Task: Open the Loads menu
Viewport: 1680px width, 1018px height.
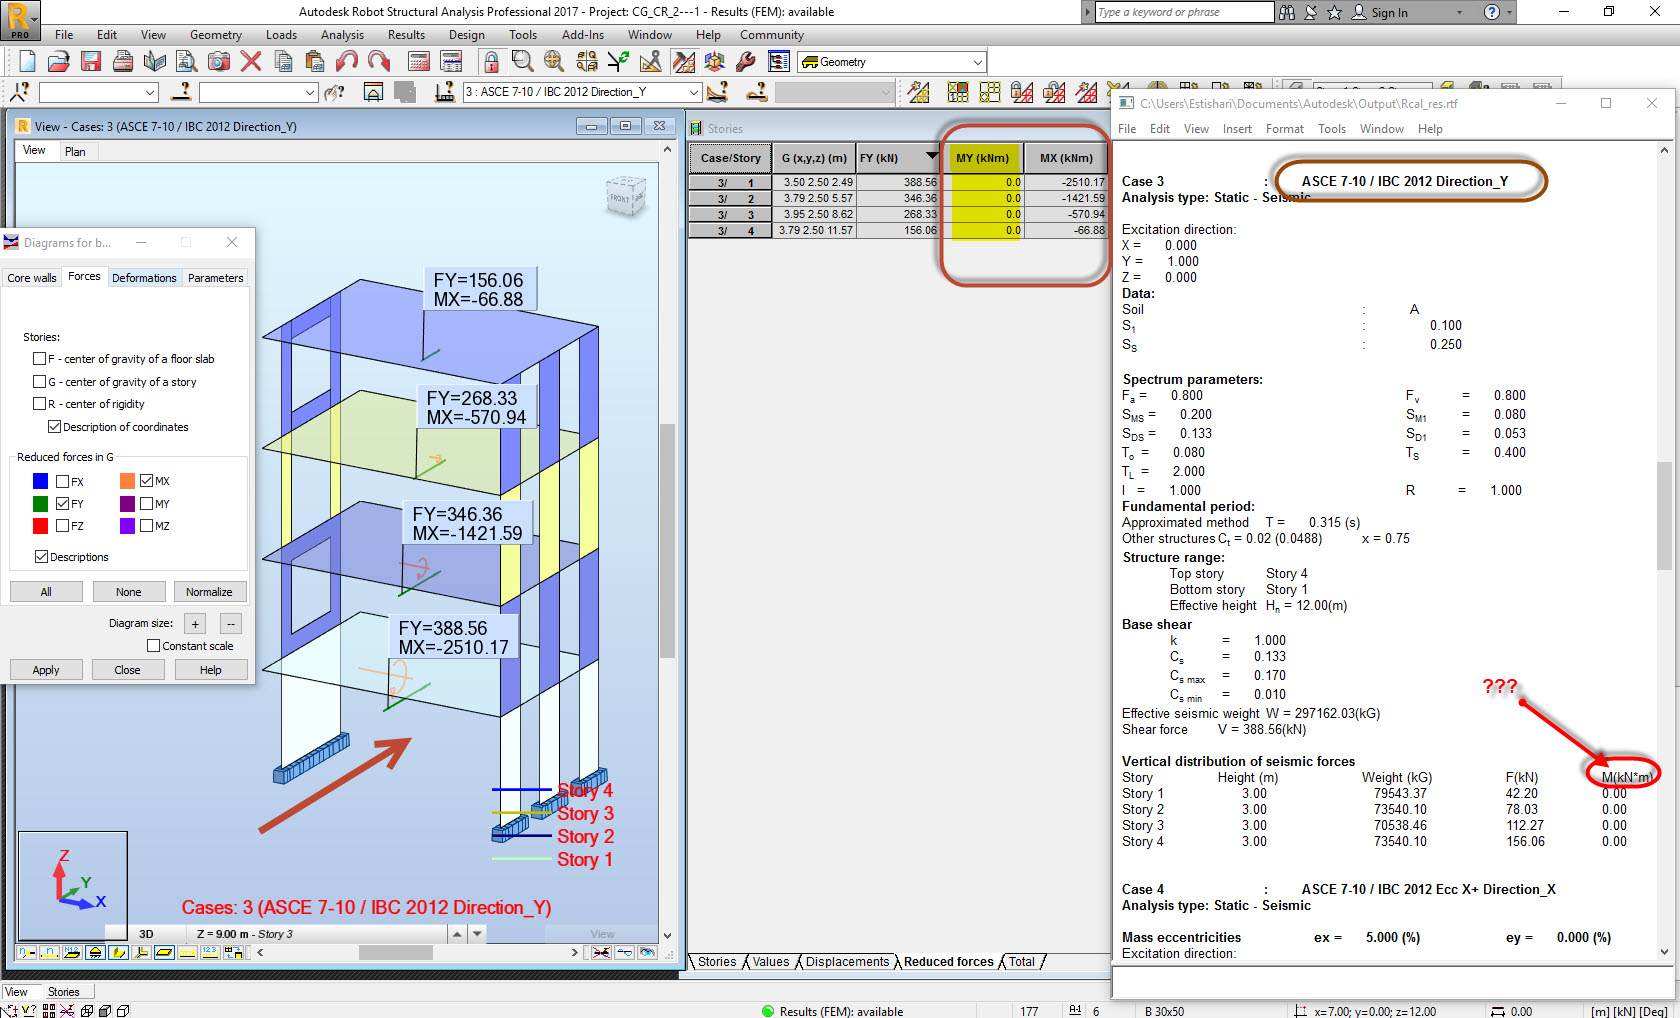Action: coord(281,35)
